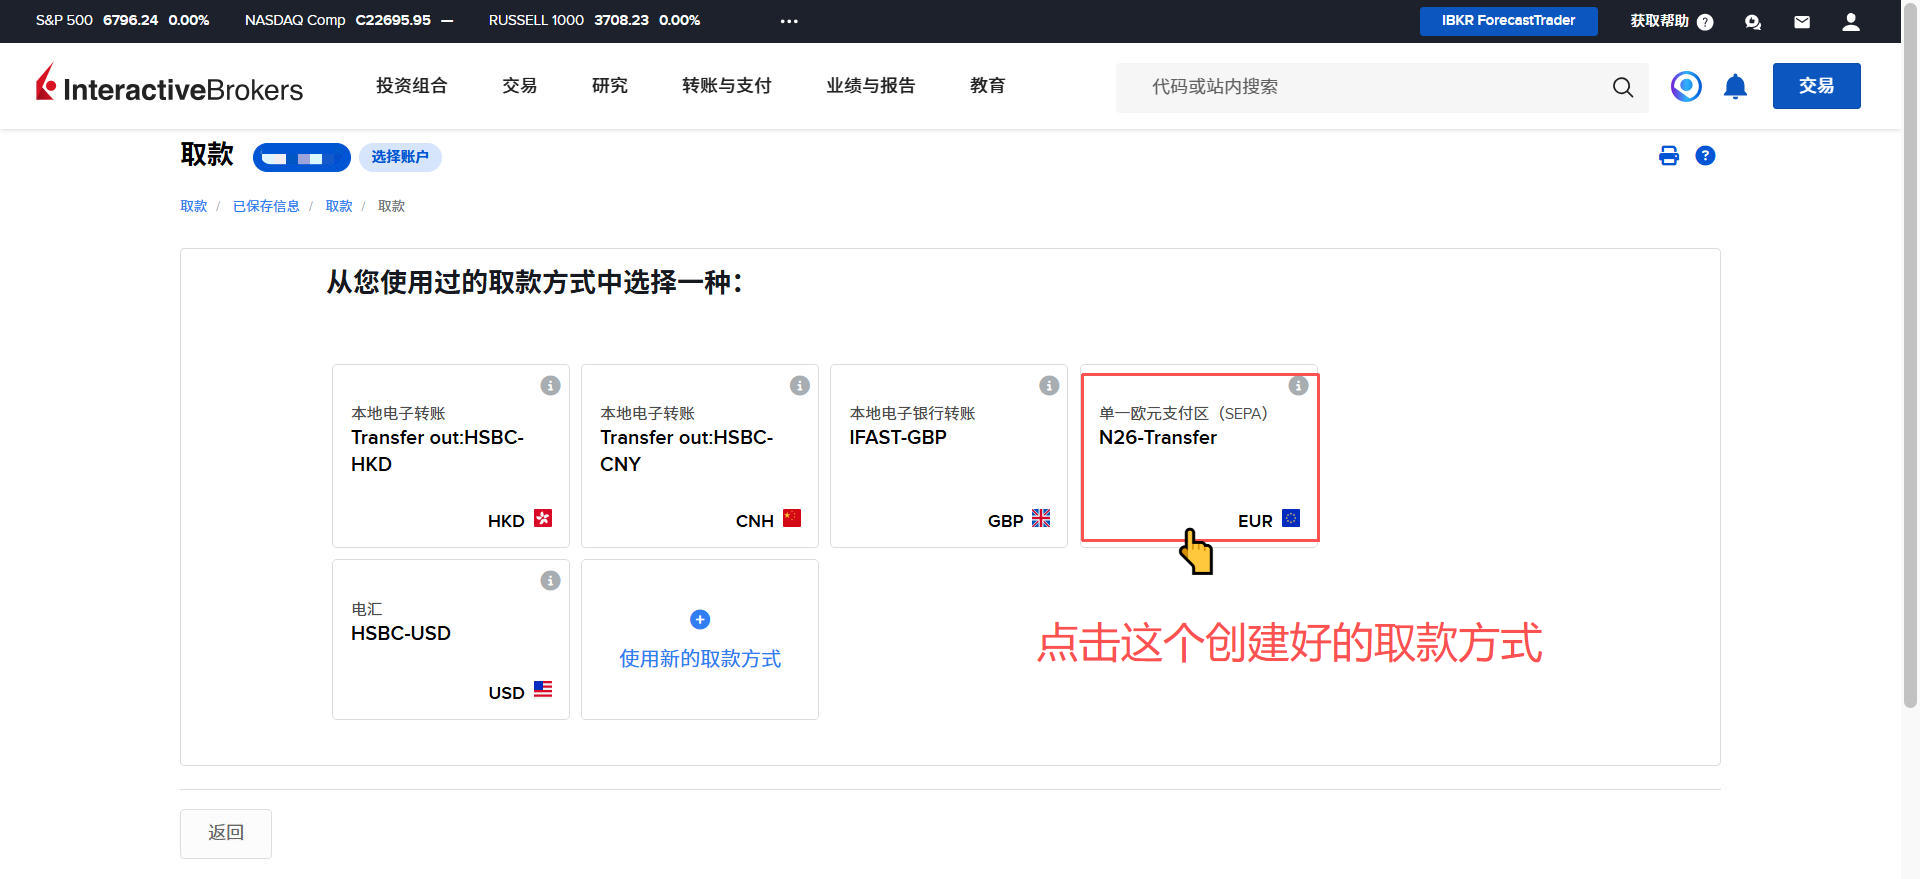This screenshot has height=879, width=1920.
Task: Open the 获取帮助 help menu
Action: pos(1671,21)
